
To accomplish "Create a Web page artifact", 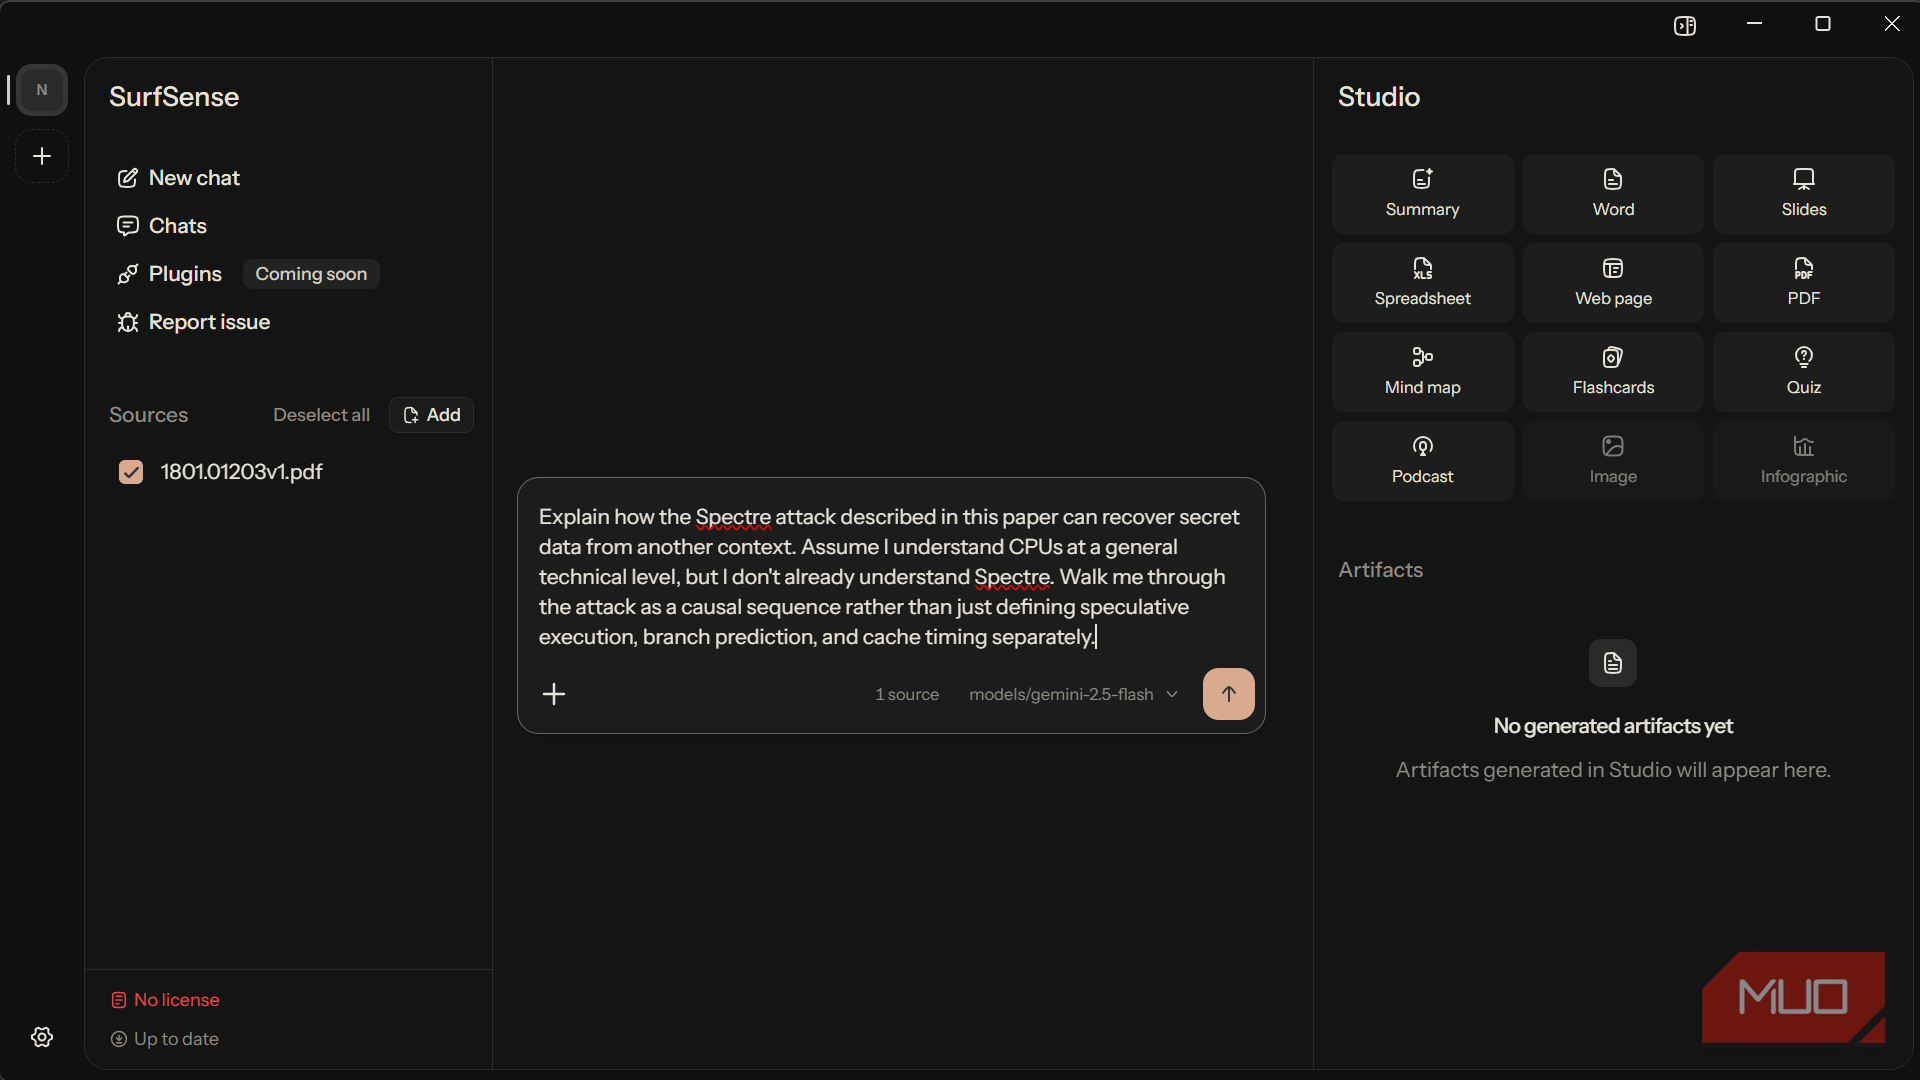I will pyautogui.click(x=1613, y=283).
